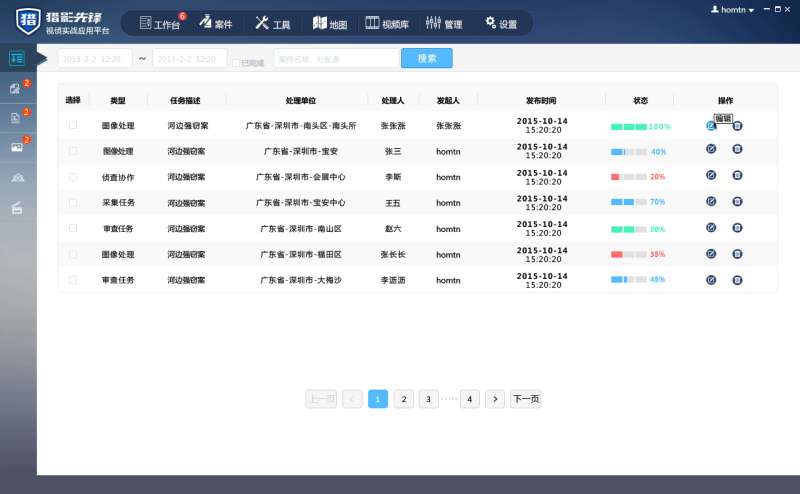Image resolution: width=800 pixels, height=494 pixels.
Task: Click the delete icon in the 张三 row
Action: (x=737, y=149)
